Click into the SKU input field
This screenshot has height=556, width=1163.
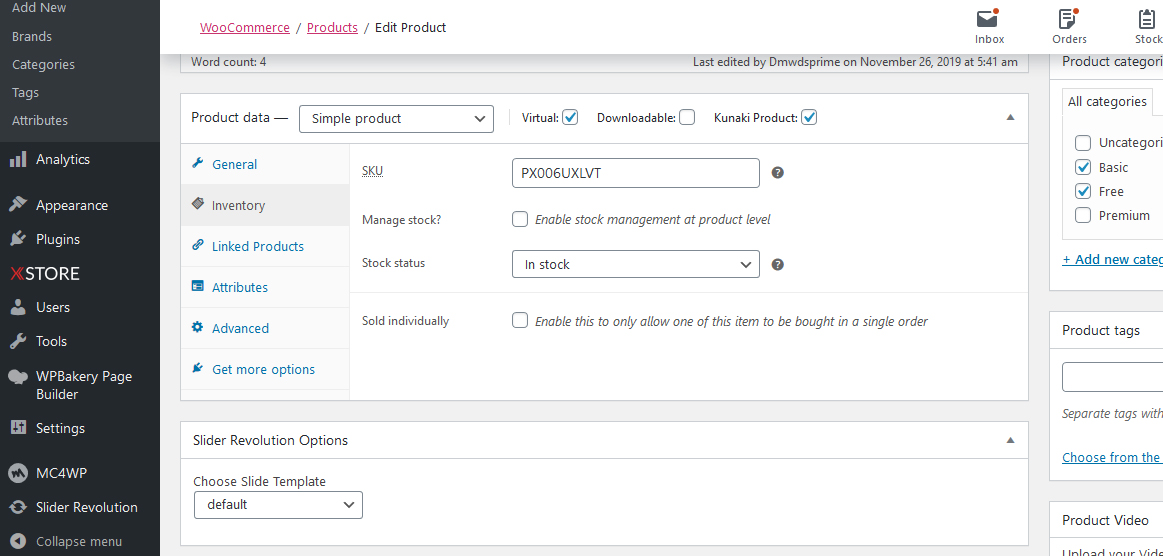pyautogui.click(x=636, y=173)
